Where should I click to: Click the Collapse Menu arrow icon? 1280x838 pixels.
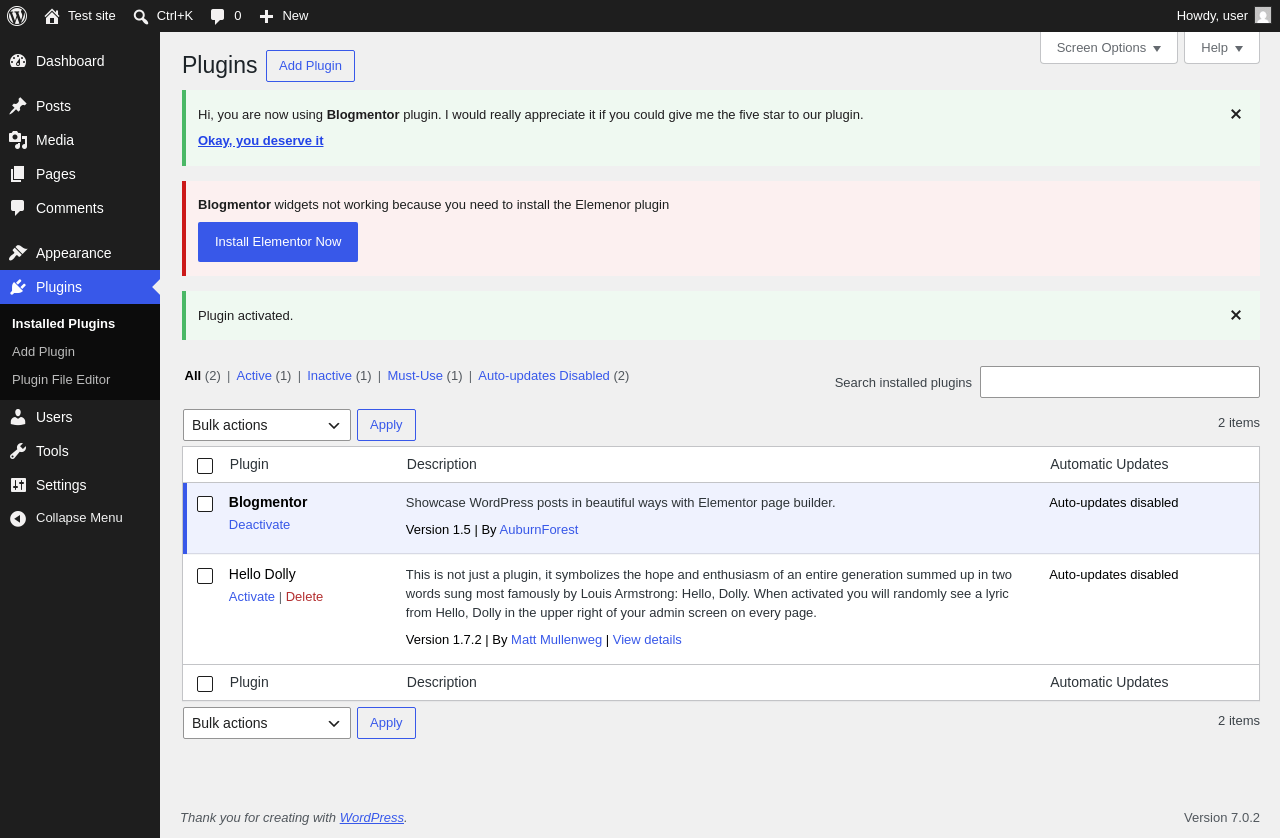(18, 518)
